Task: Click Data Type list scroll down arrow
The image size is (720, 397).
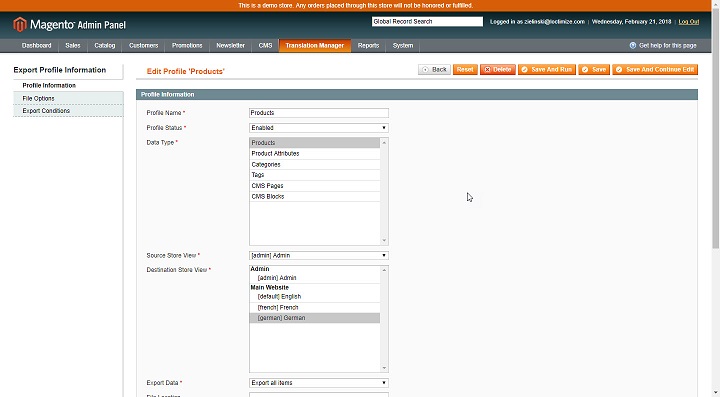Action: (x=384, y=240)
